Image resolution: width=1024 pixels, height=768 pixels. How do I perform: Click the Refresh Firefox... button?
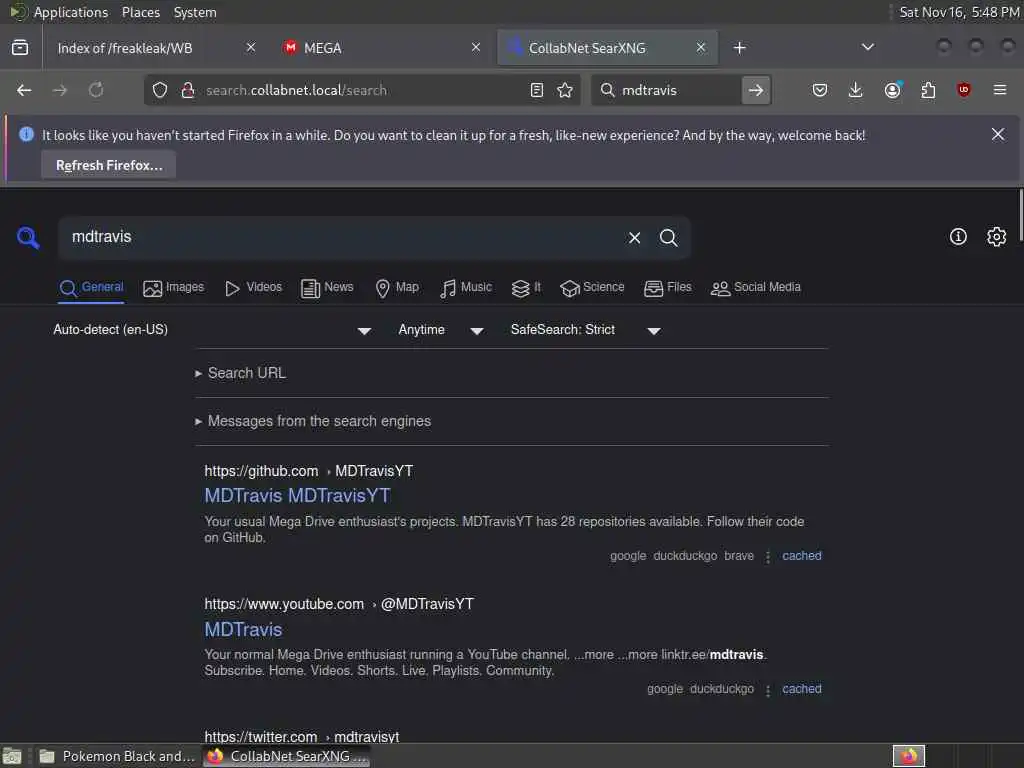(x=108, y=165)
